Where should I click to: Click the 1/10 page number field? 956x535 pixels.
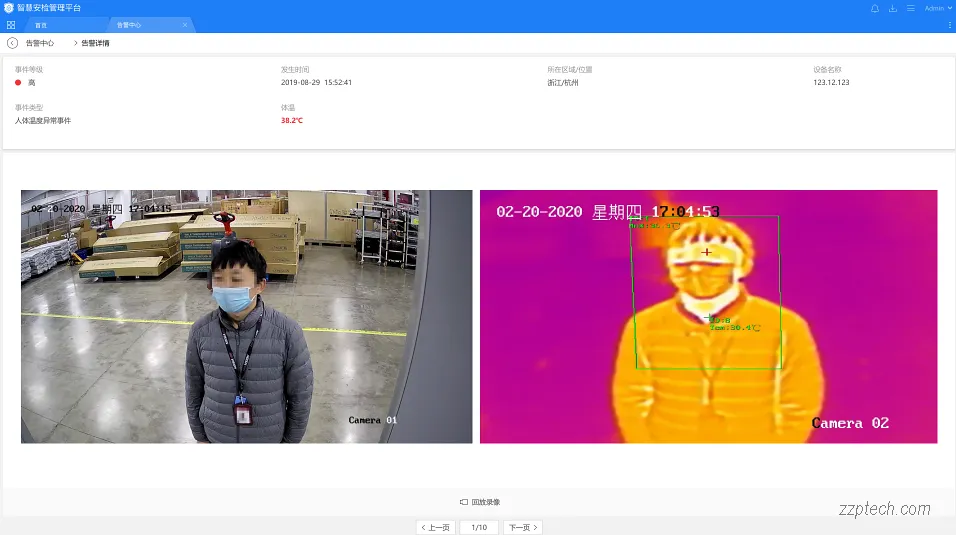(x=479, y=527)
